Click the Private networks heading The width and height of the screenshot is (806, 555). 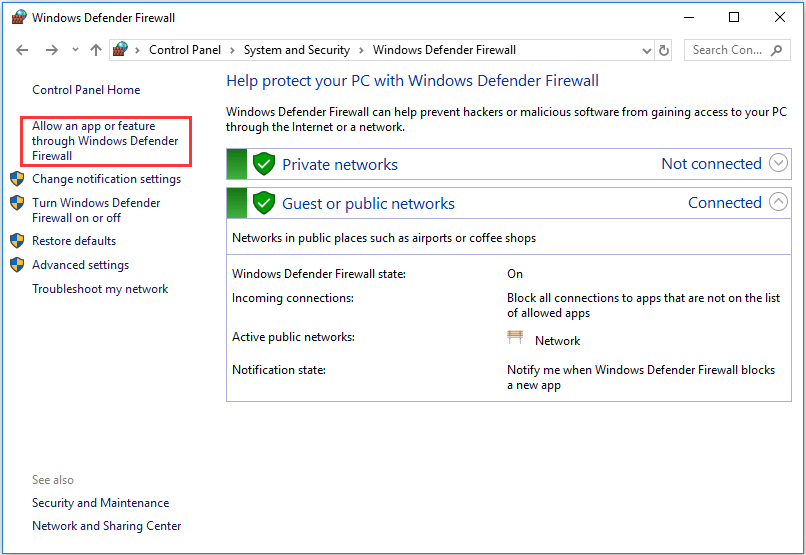point(340,164)
